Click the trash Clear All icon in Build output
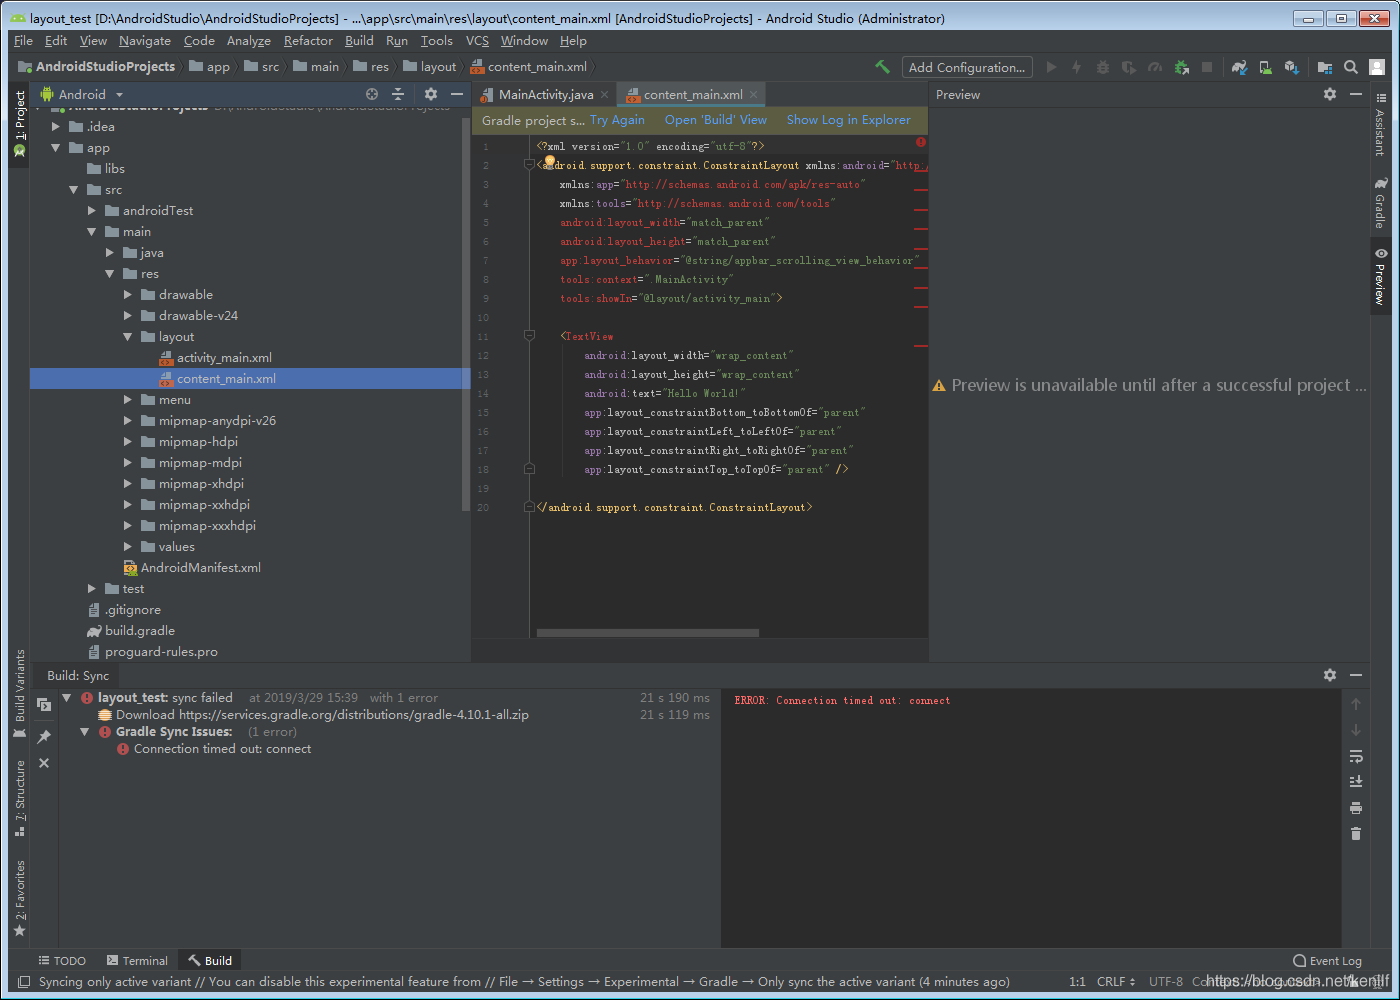1400x1000 pixels. click(1356, 834)
